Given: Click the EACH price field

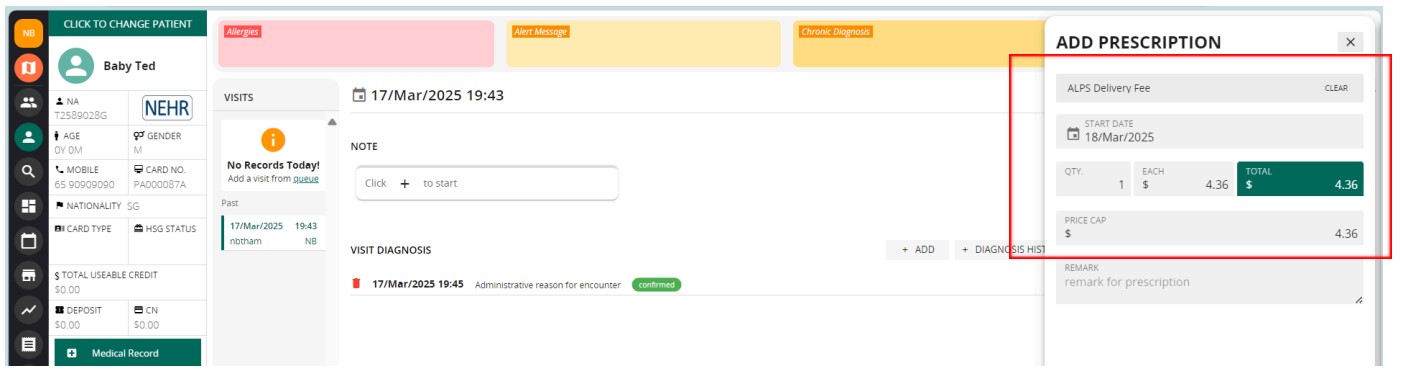Looking at the screenshot, I should [x=1184, y=179].
